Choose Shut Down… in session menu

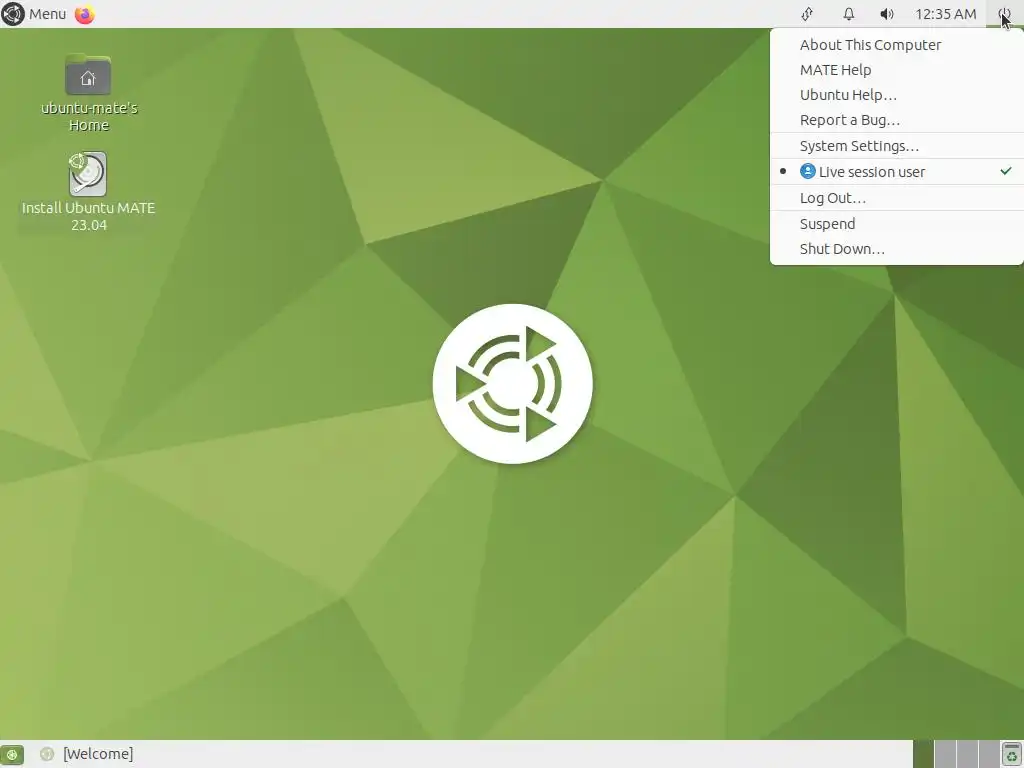click(x=897, y=249)
